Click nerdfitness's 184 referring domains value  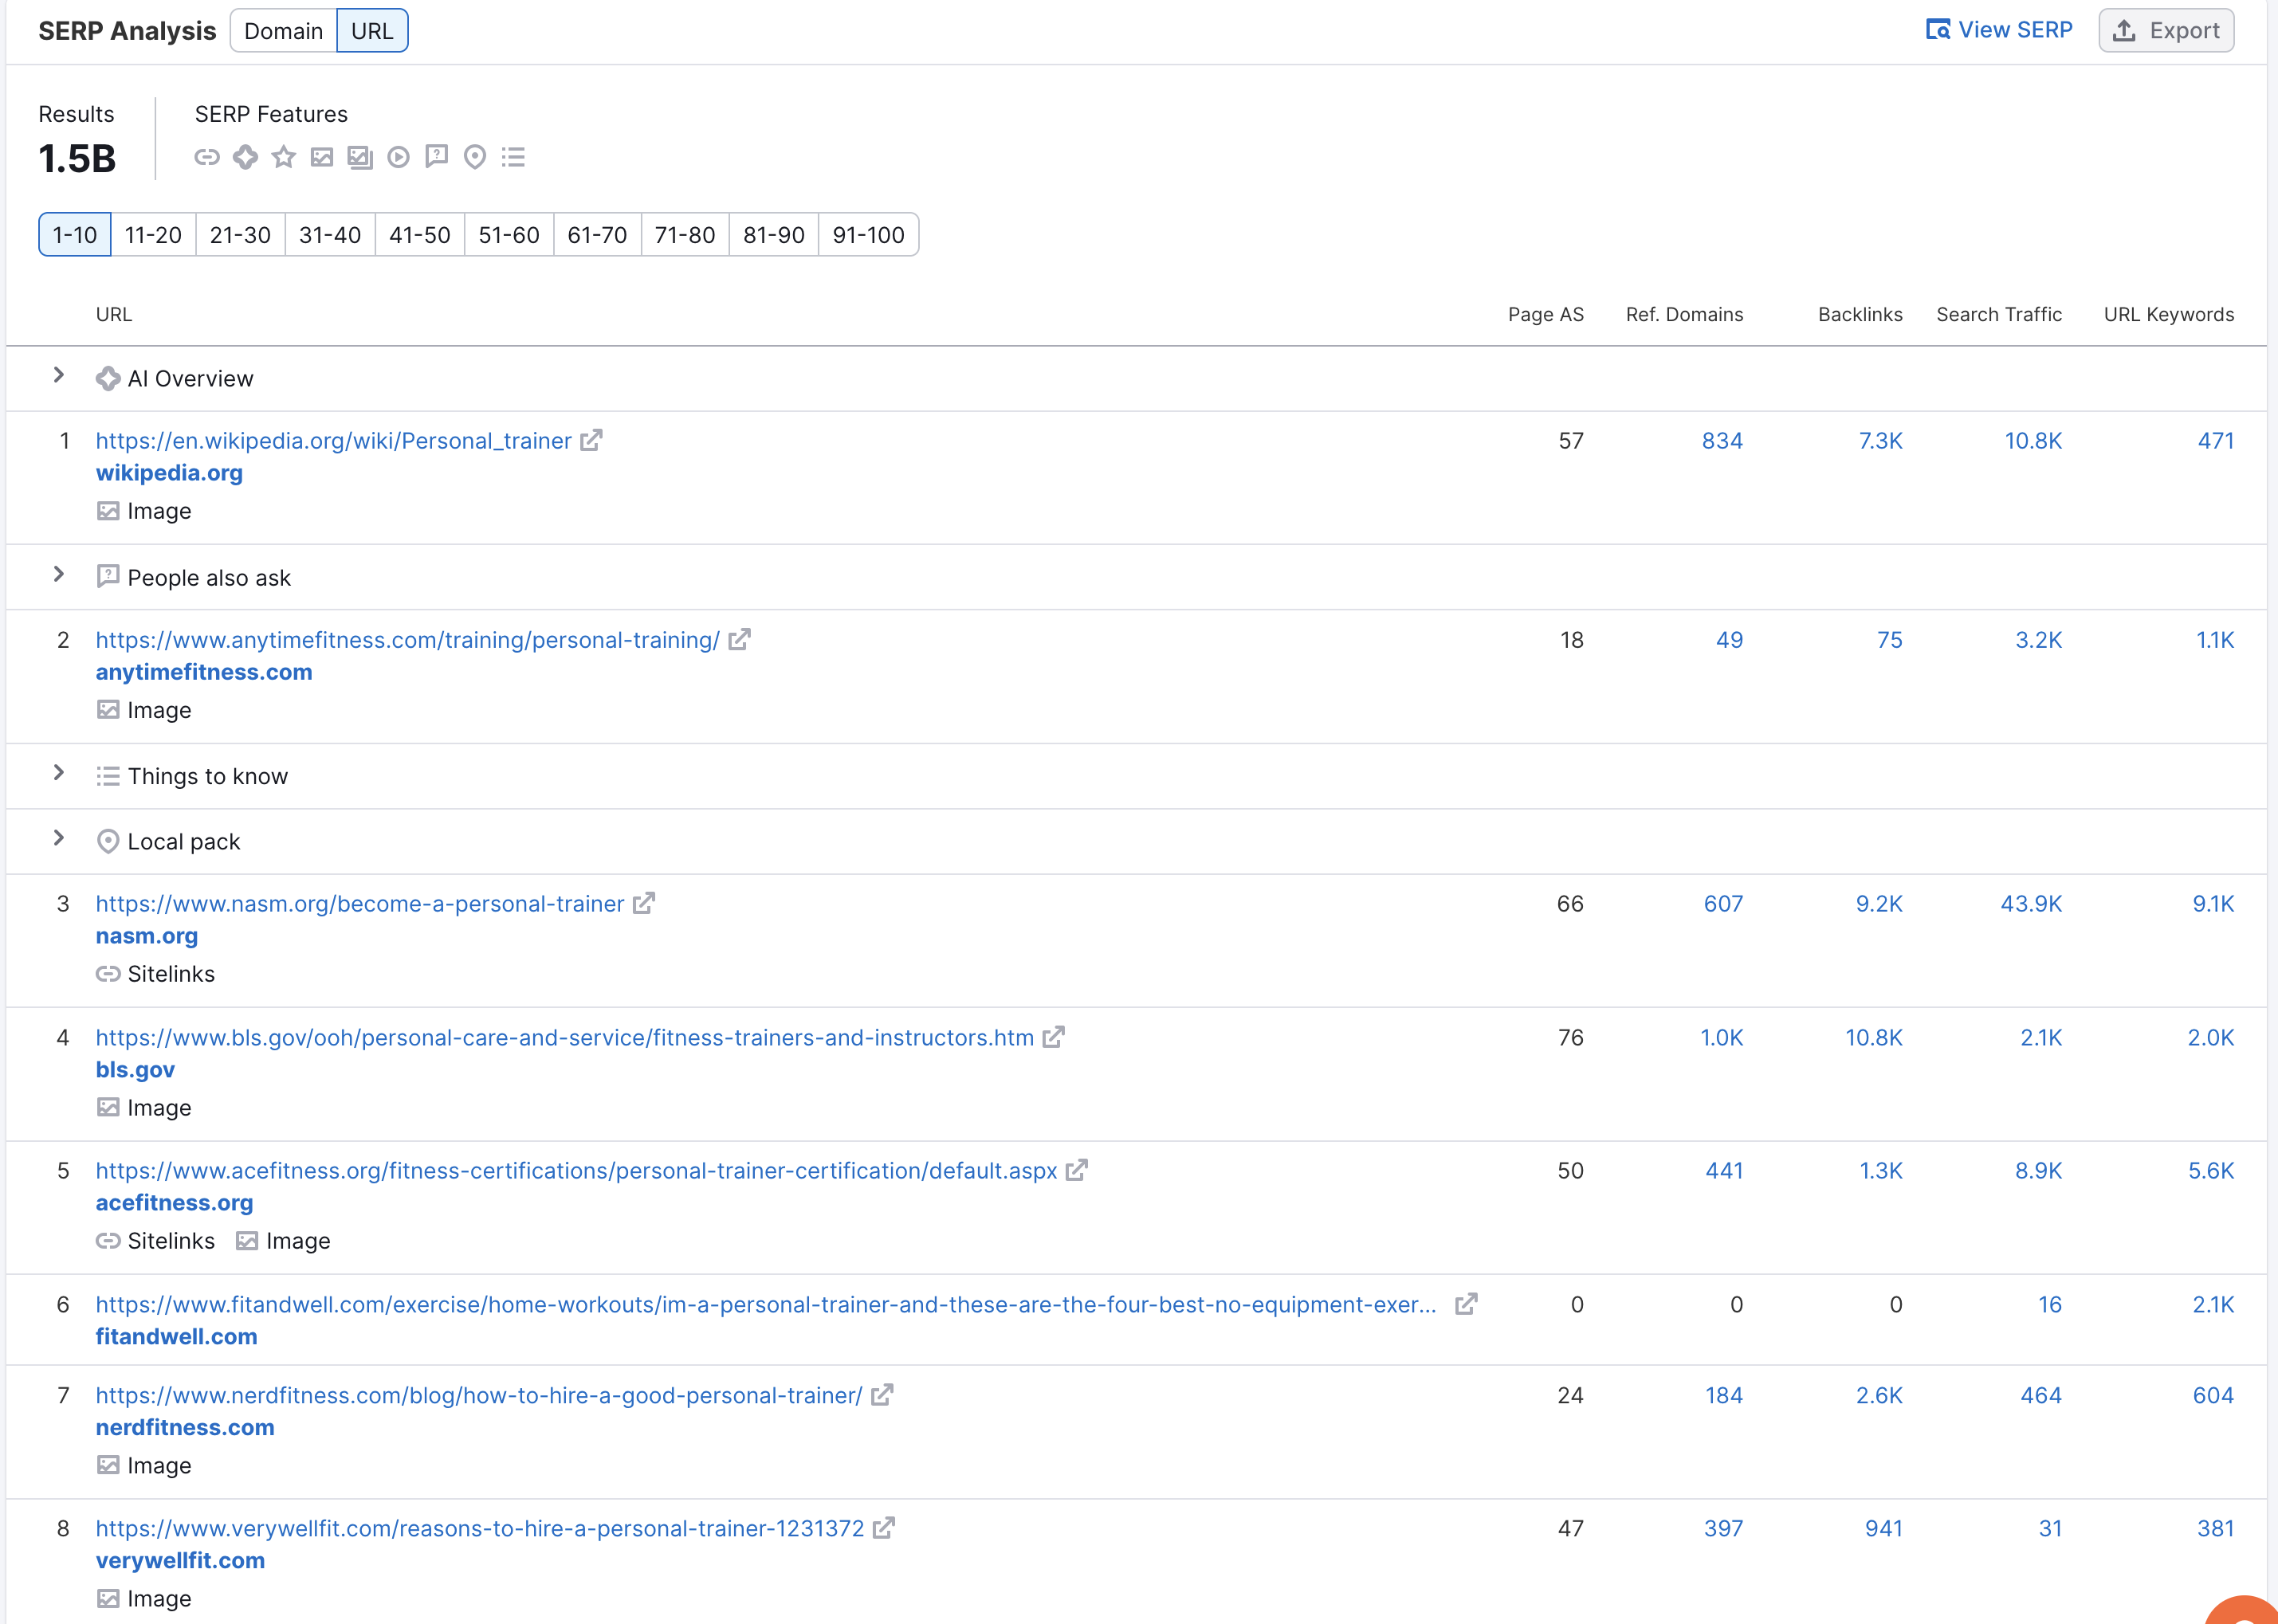(1724, 1395)
